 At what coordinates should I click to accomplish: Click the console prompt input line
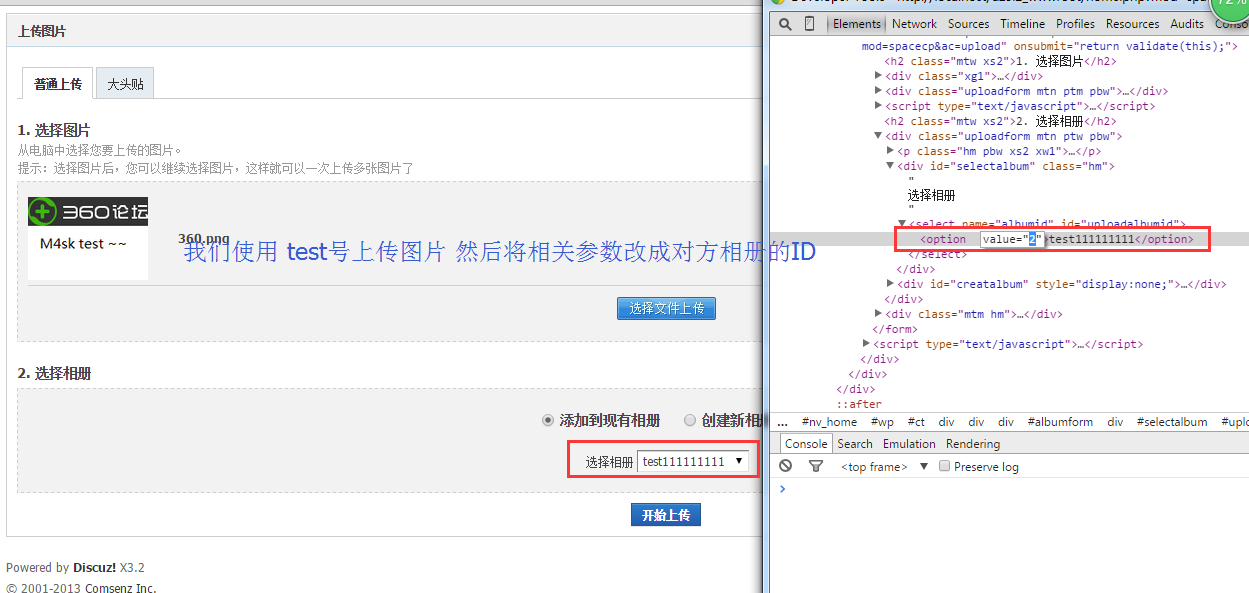pos(1010,489)
